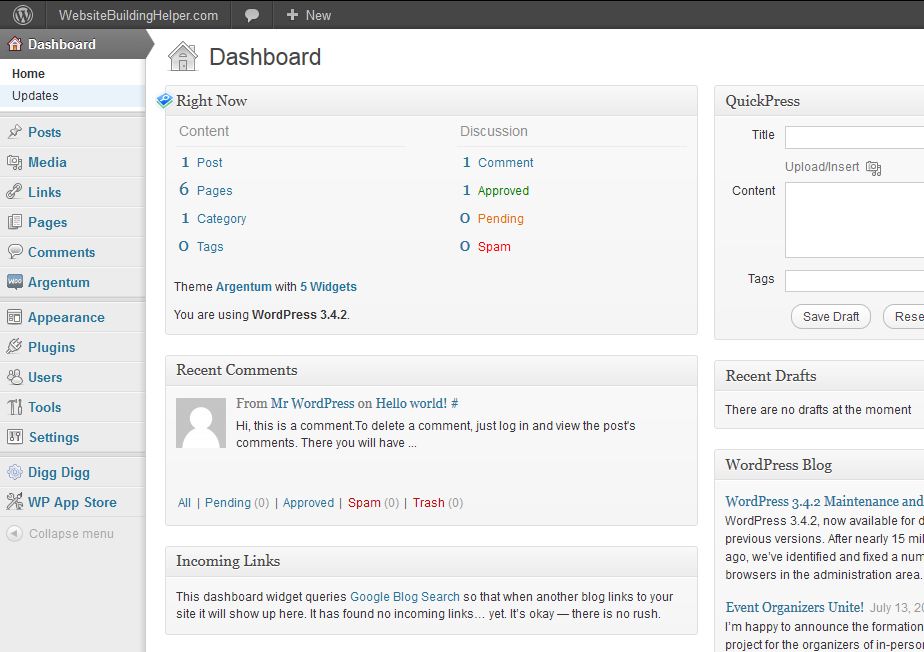This screenshot has height=652, width=924.
Task: Click the Collapse menu arrow icon
Action: point(15,534)
